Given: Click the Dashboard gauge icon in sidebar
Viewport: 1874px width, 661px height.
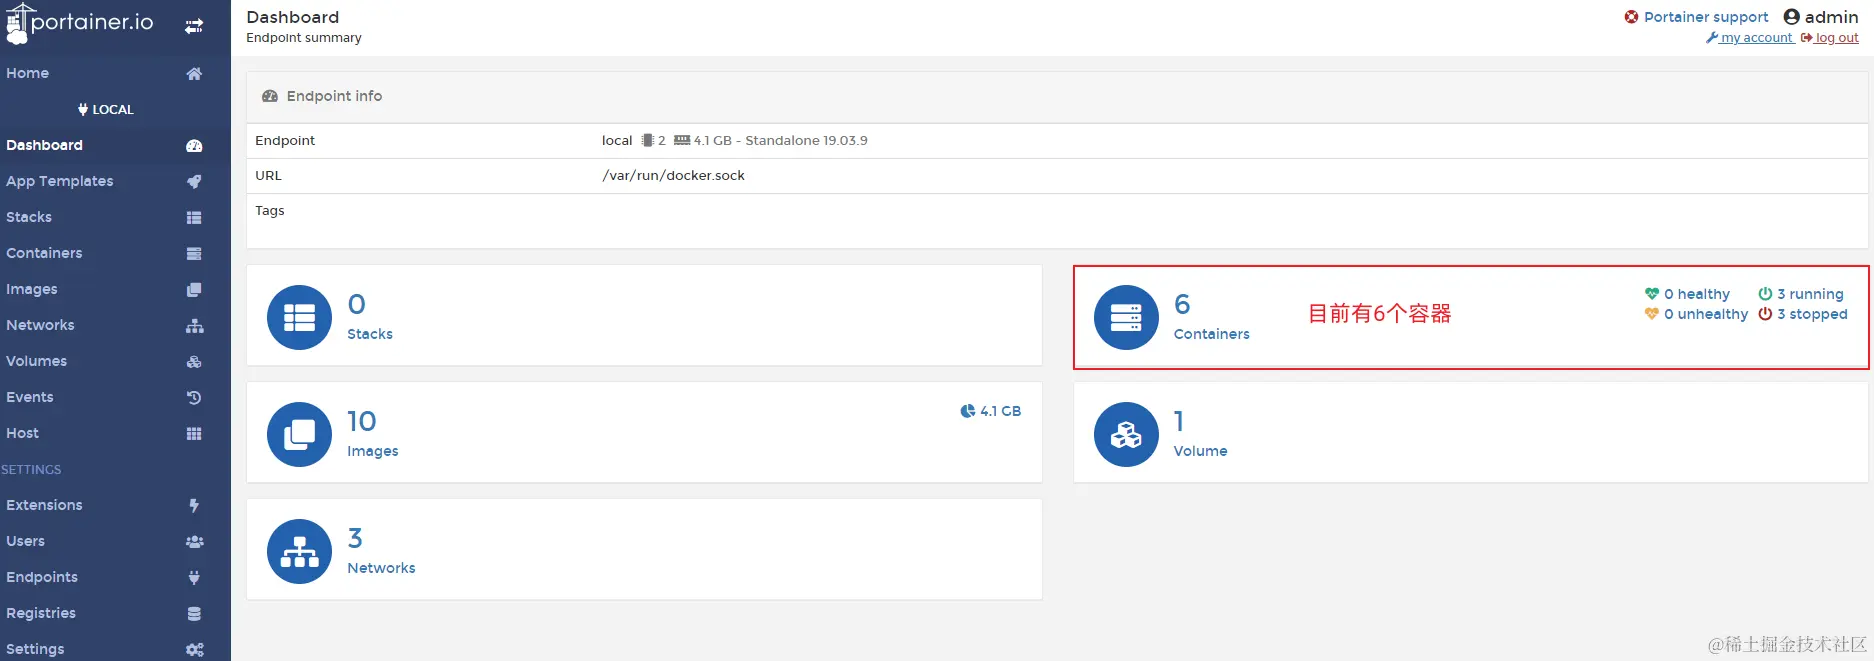Looking at the screenshot, I should (194, 146).
